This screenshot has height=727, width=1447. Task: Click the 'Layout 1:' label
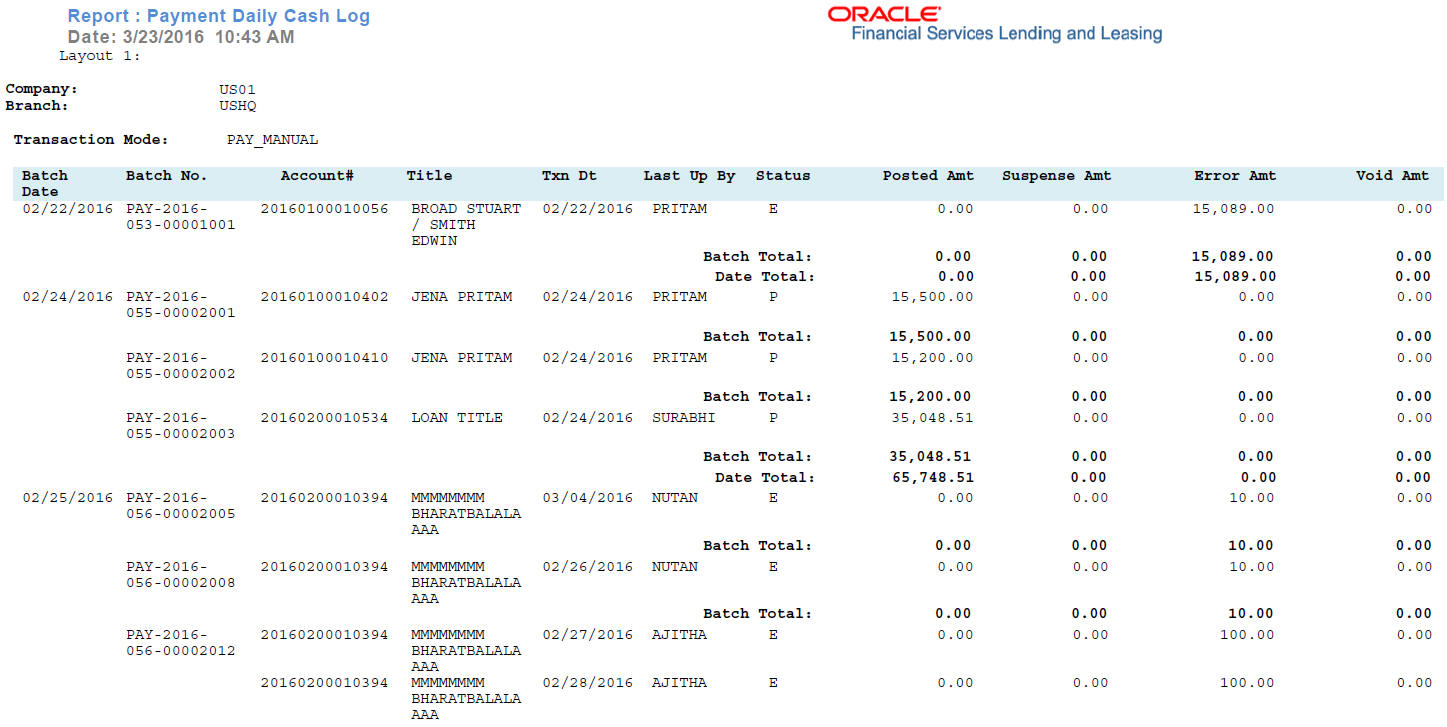[100, 56]
